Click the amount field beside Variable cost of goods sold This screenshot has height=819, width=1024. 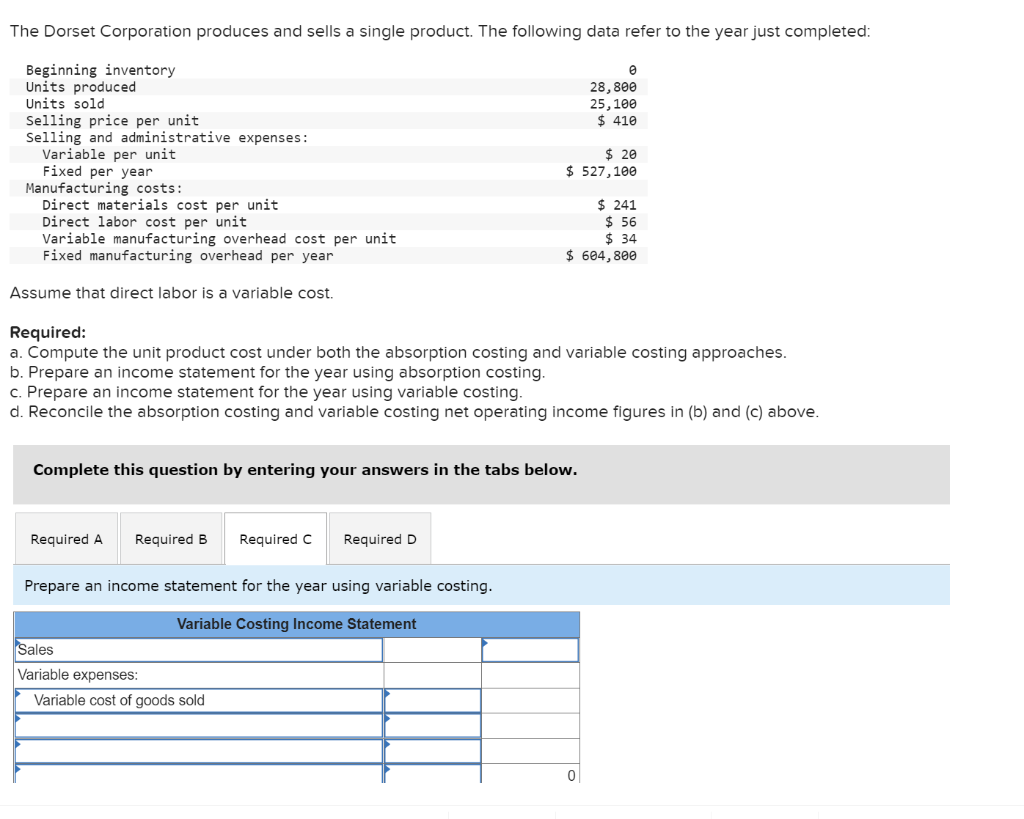pyautogui.click(x=432, y=699)
